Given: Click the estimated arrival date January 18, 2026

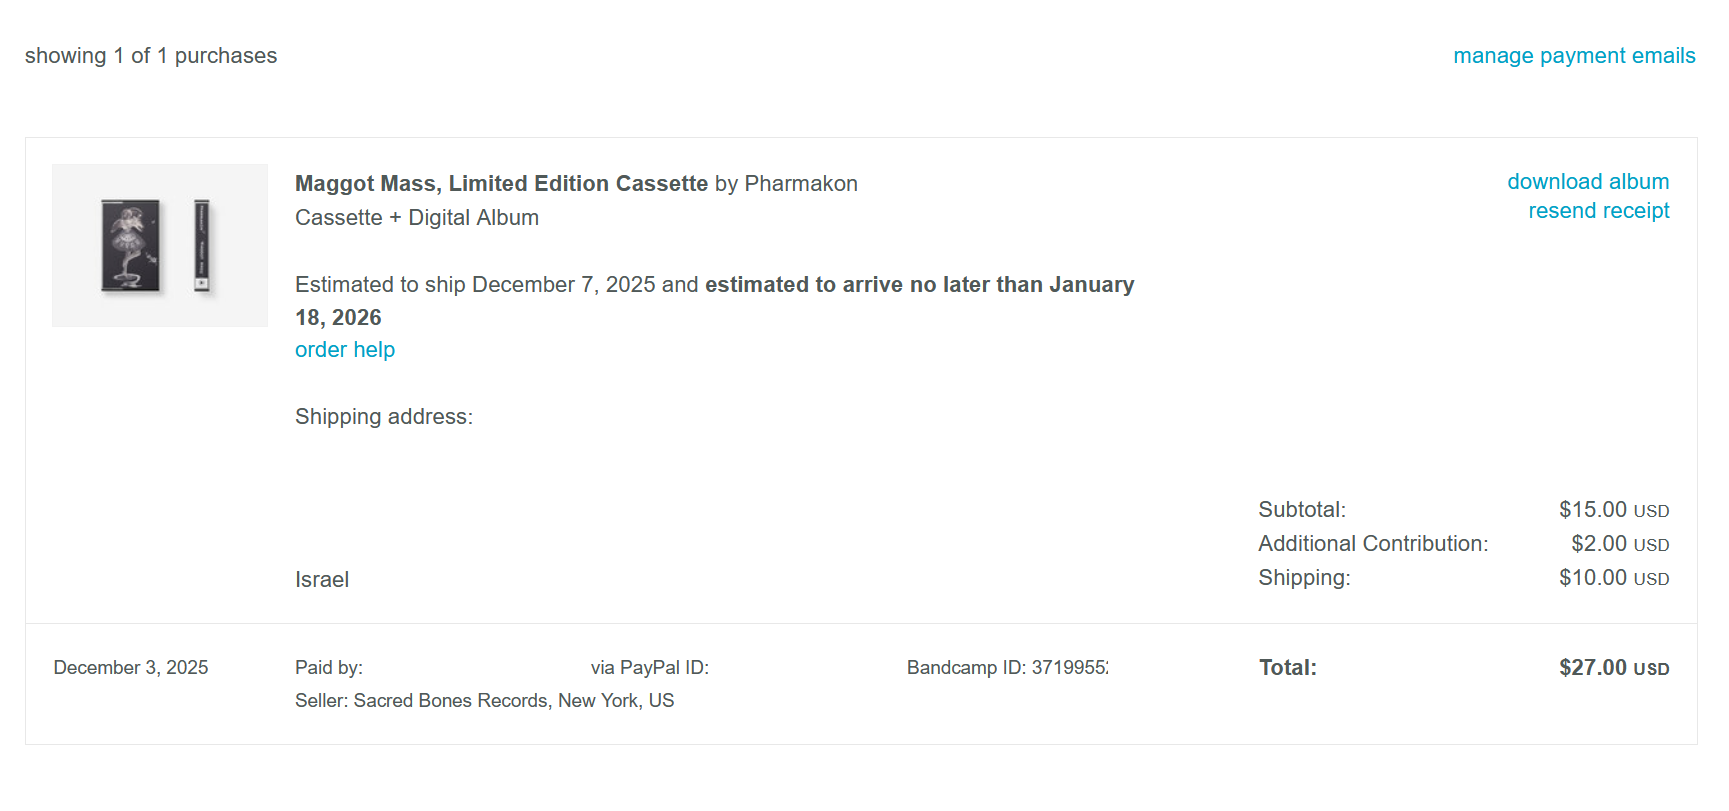Looking at the screenshot, I should tap(338, 318).
